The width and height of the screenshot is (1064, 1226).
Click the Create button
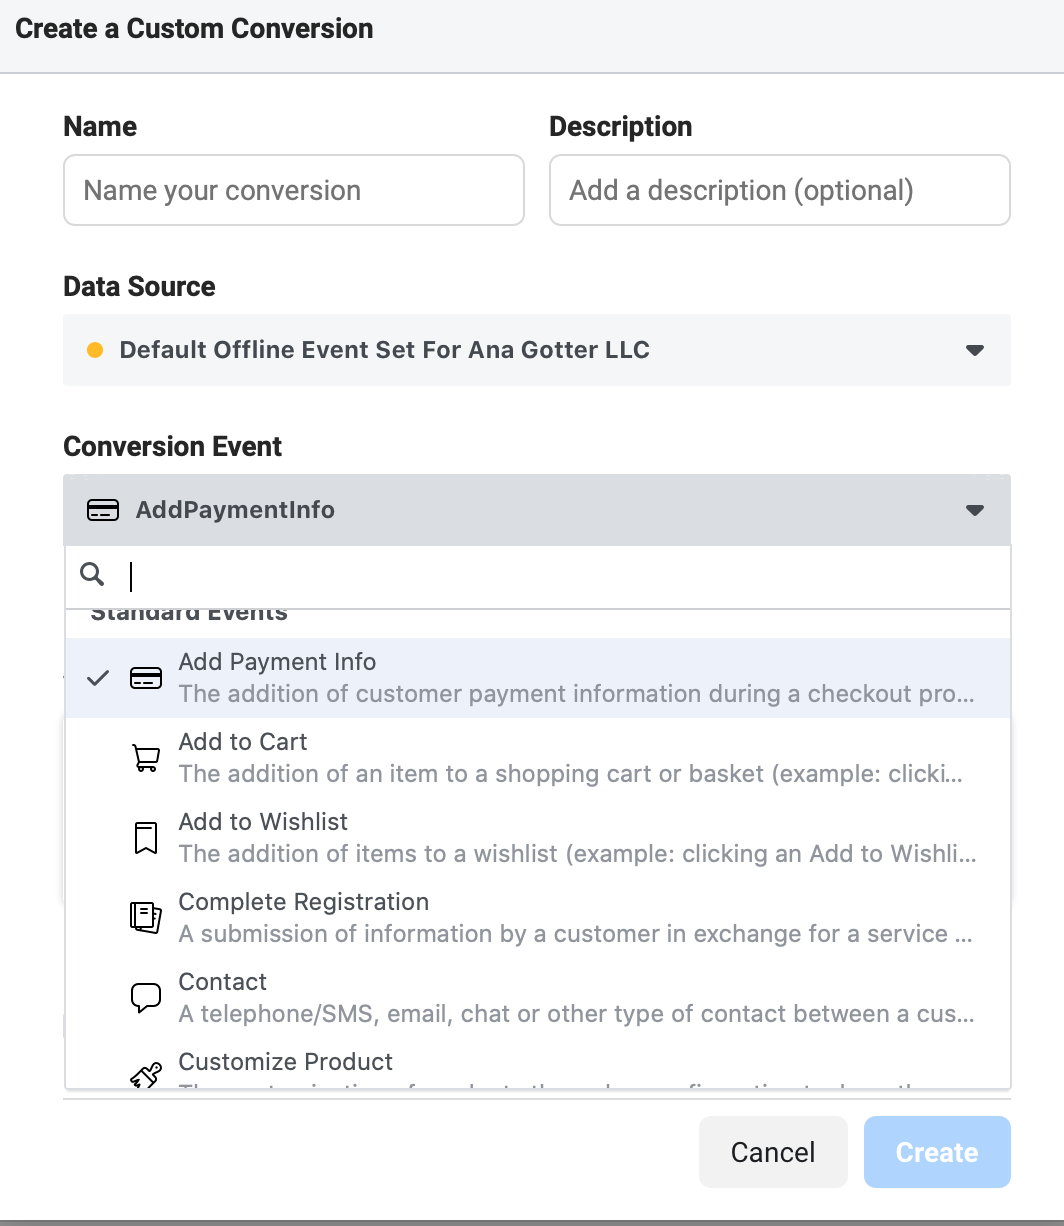tap(936, 1152)
